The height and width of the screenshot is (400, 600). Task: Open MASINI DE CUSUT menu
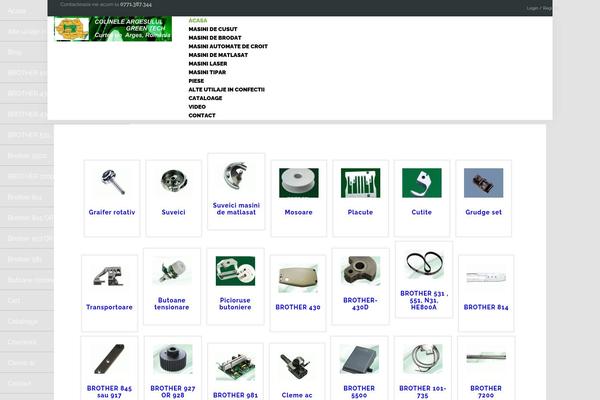pos(213,29)
